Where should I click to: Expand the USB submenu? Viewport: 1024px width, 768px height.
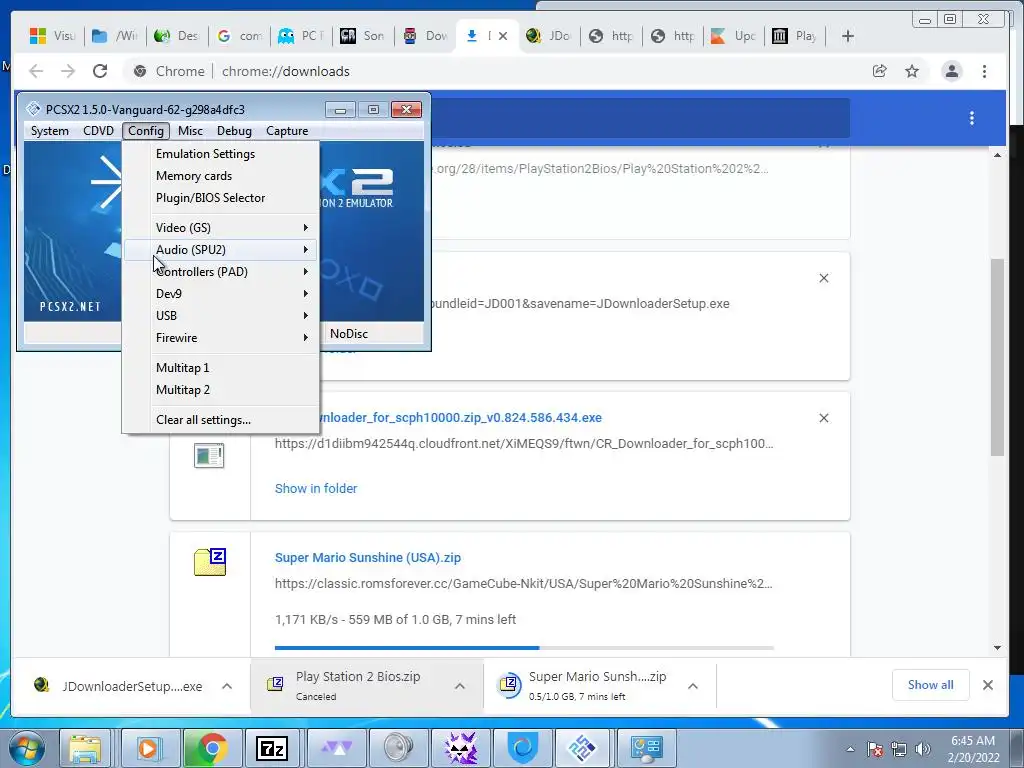coord(221,315)
